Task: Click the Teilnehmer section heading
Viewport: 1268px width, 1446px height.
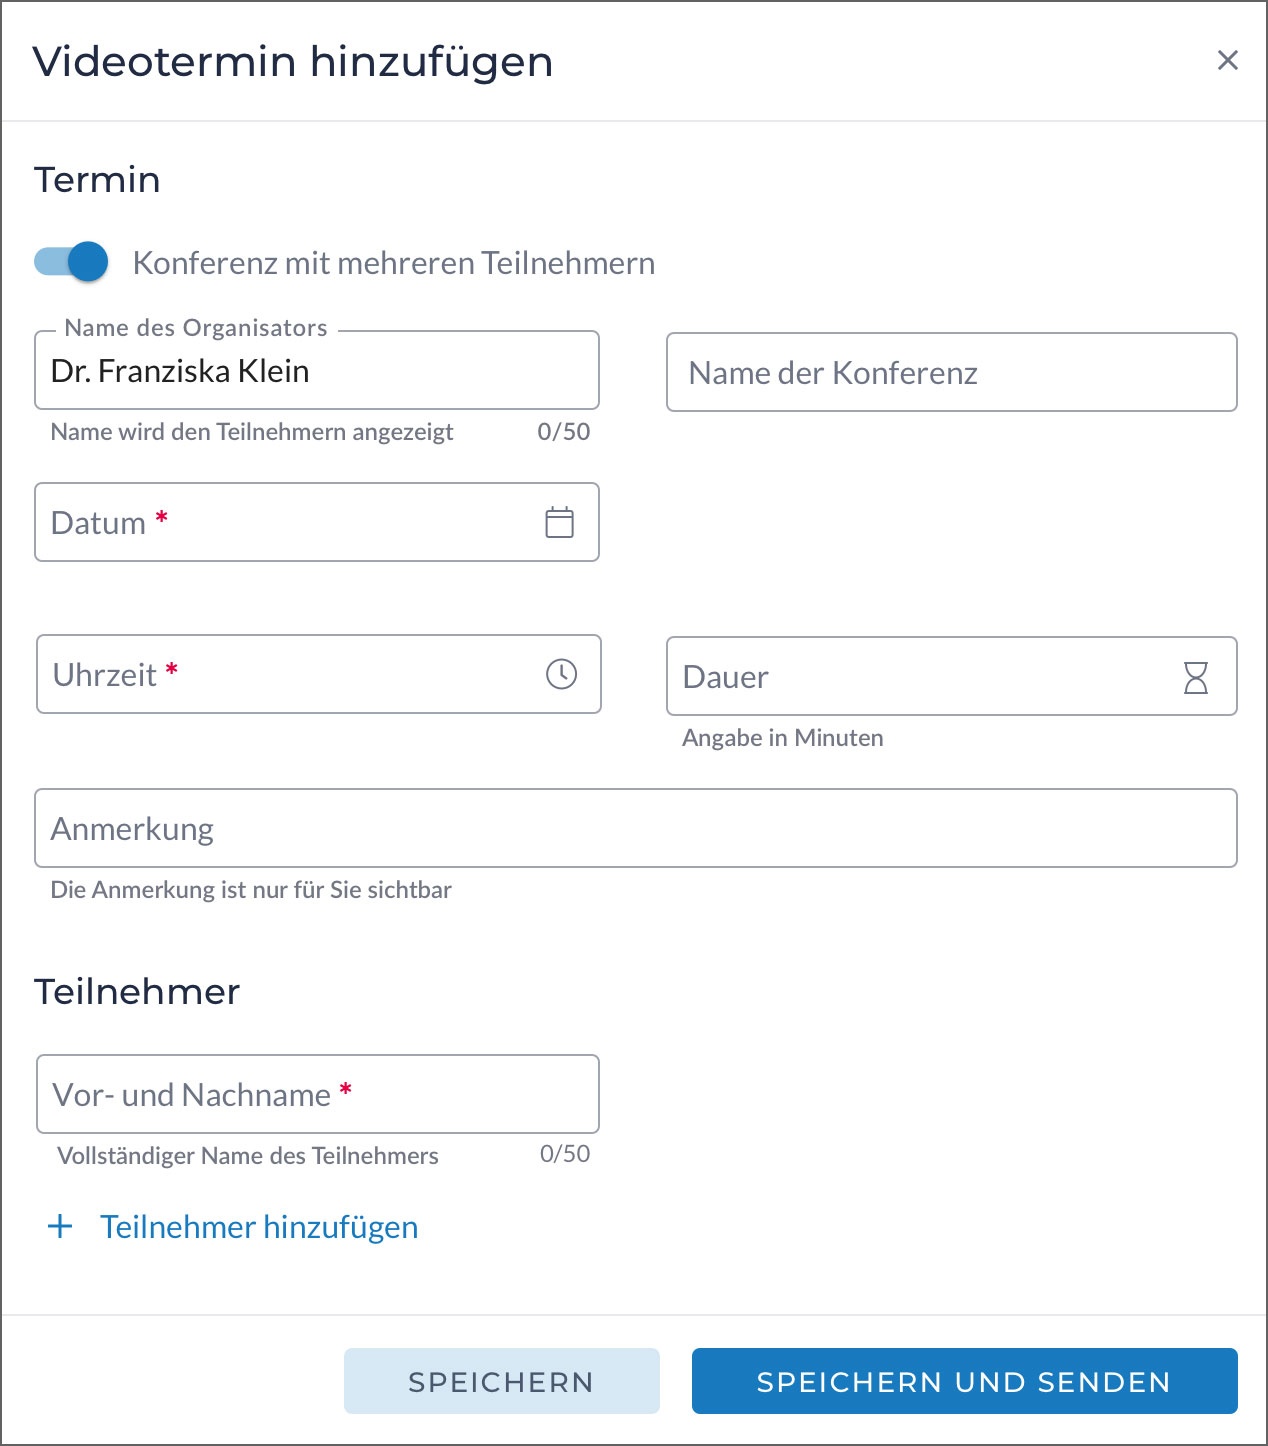Action: 137,992
